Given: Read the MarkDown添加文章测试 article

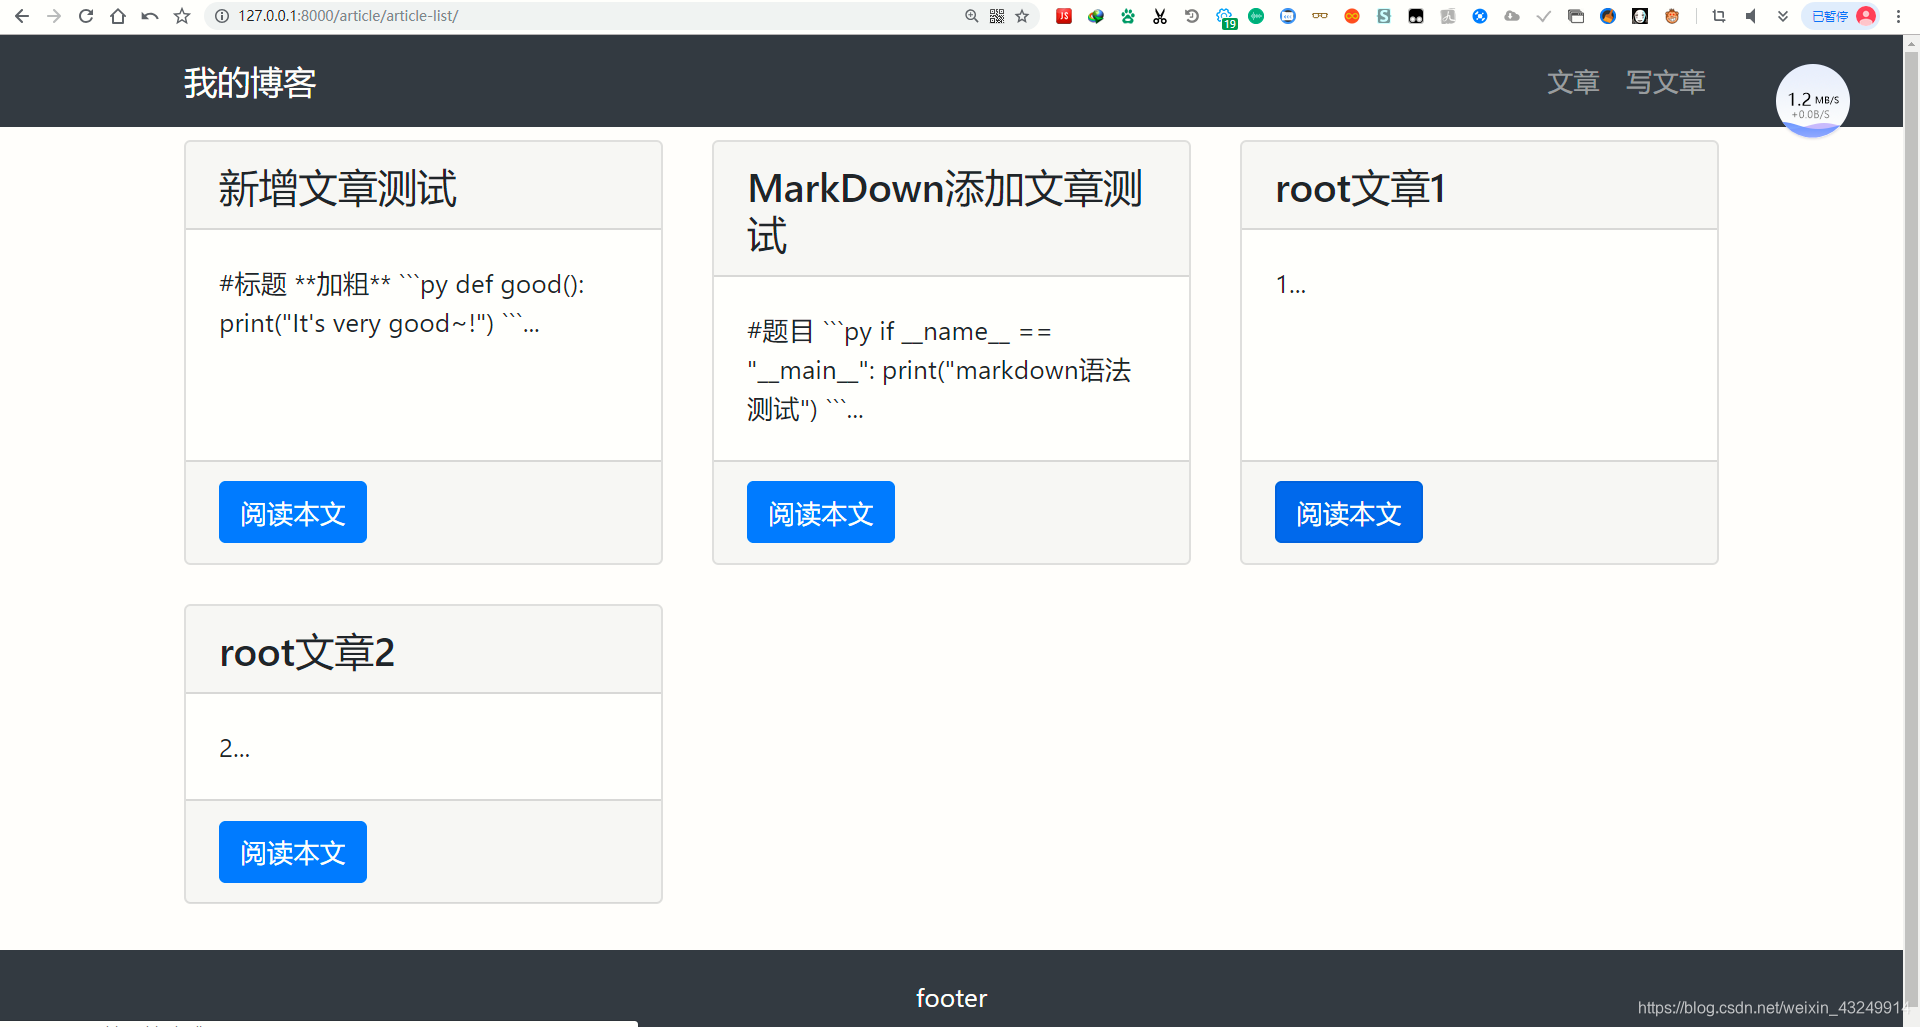Looking at the screenshot, I should pyautogui.click(x=821, y=512).
